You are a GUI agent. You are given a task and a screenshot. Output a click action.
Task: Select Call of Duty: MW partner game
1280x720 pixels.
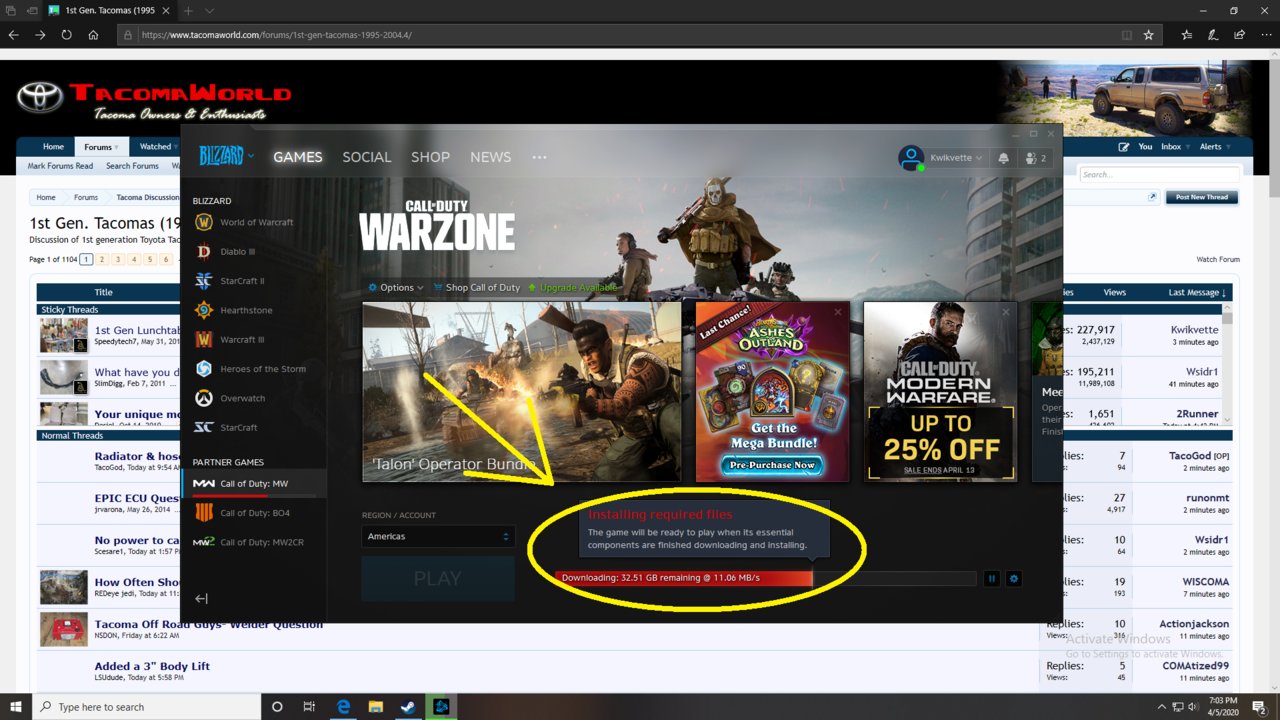tap(253, 484)
